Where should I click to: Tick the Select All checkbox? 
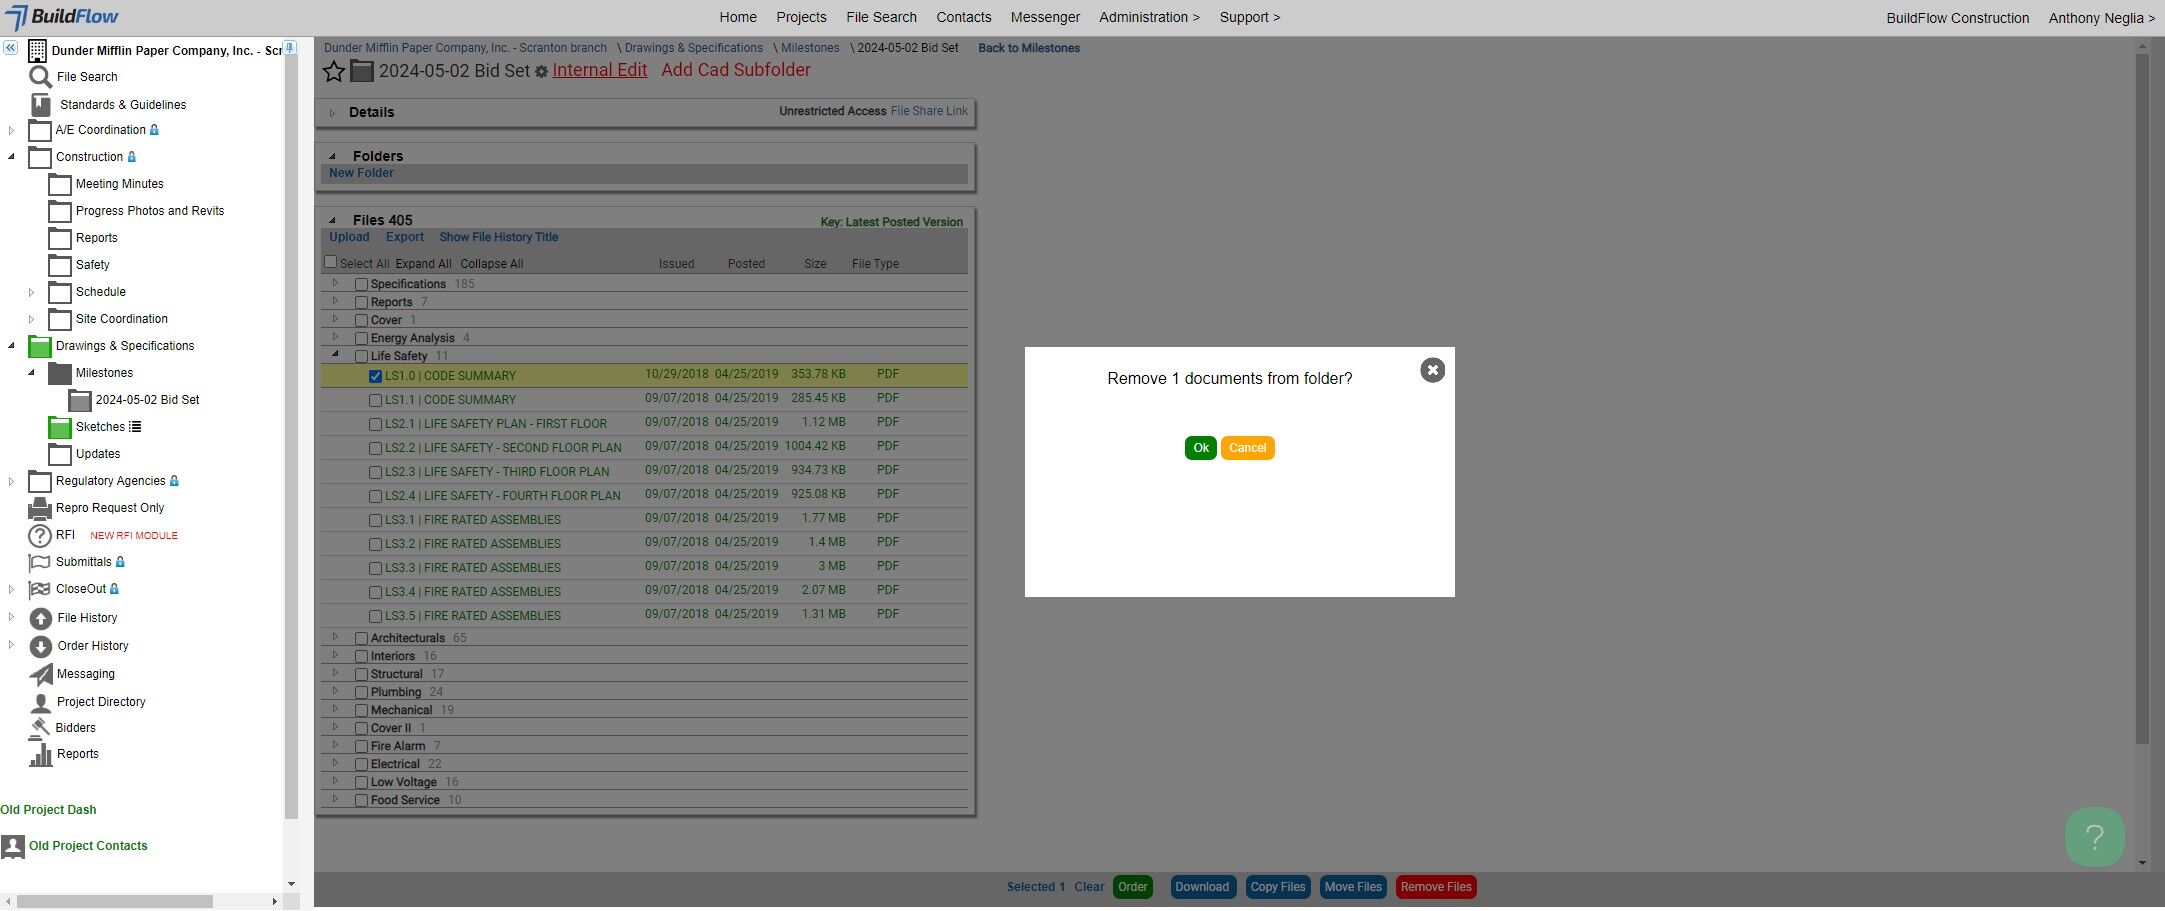click(x=331, y=262)
